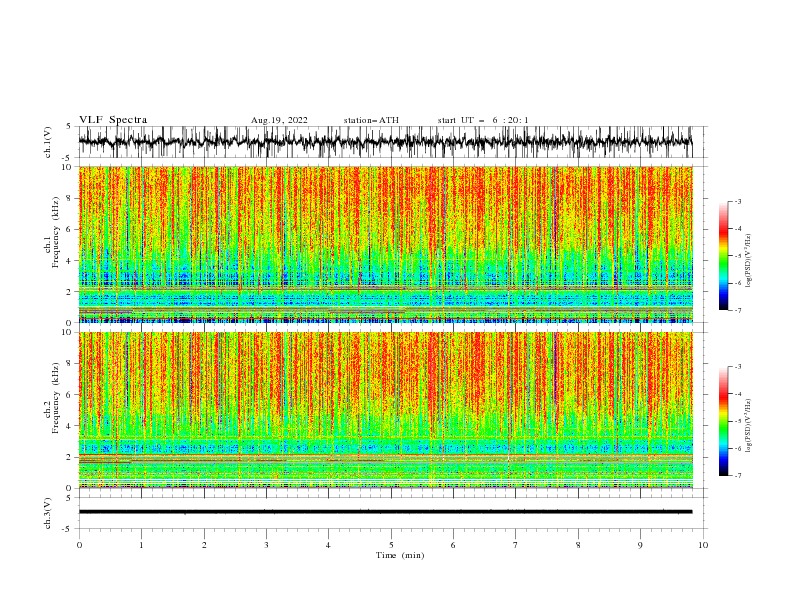
Task: Click the ch.3 flat black trace
Action: [385, 512]
